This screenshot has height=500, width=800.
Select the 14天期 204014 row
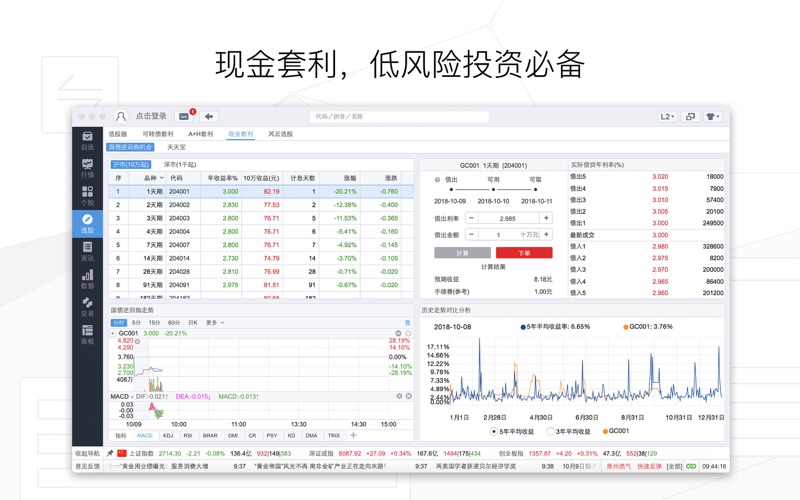coord(261,258)
